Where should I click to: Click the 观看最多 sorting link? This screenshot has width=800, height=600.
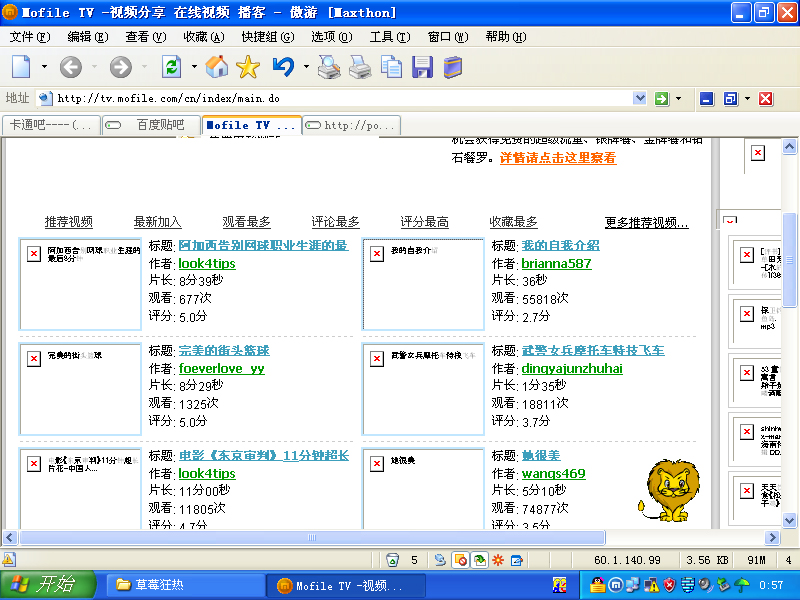(x=246, y=222)
